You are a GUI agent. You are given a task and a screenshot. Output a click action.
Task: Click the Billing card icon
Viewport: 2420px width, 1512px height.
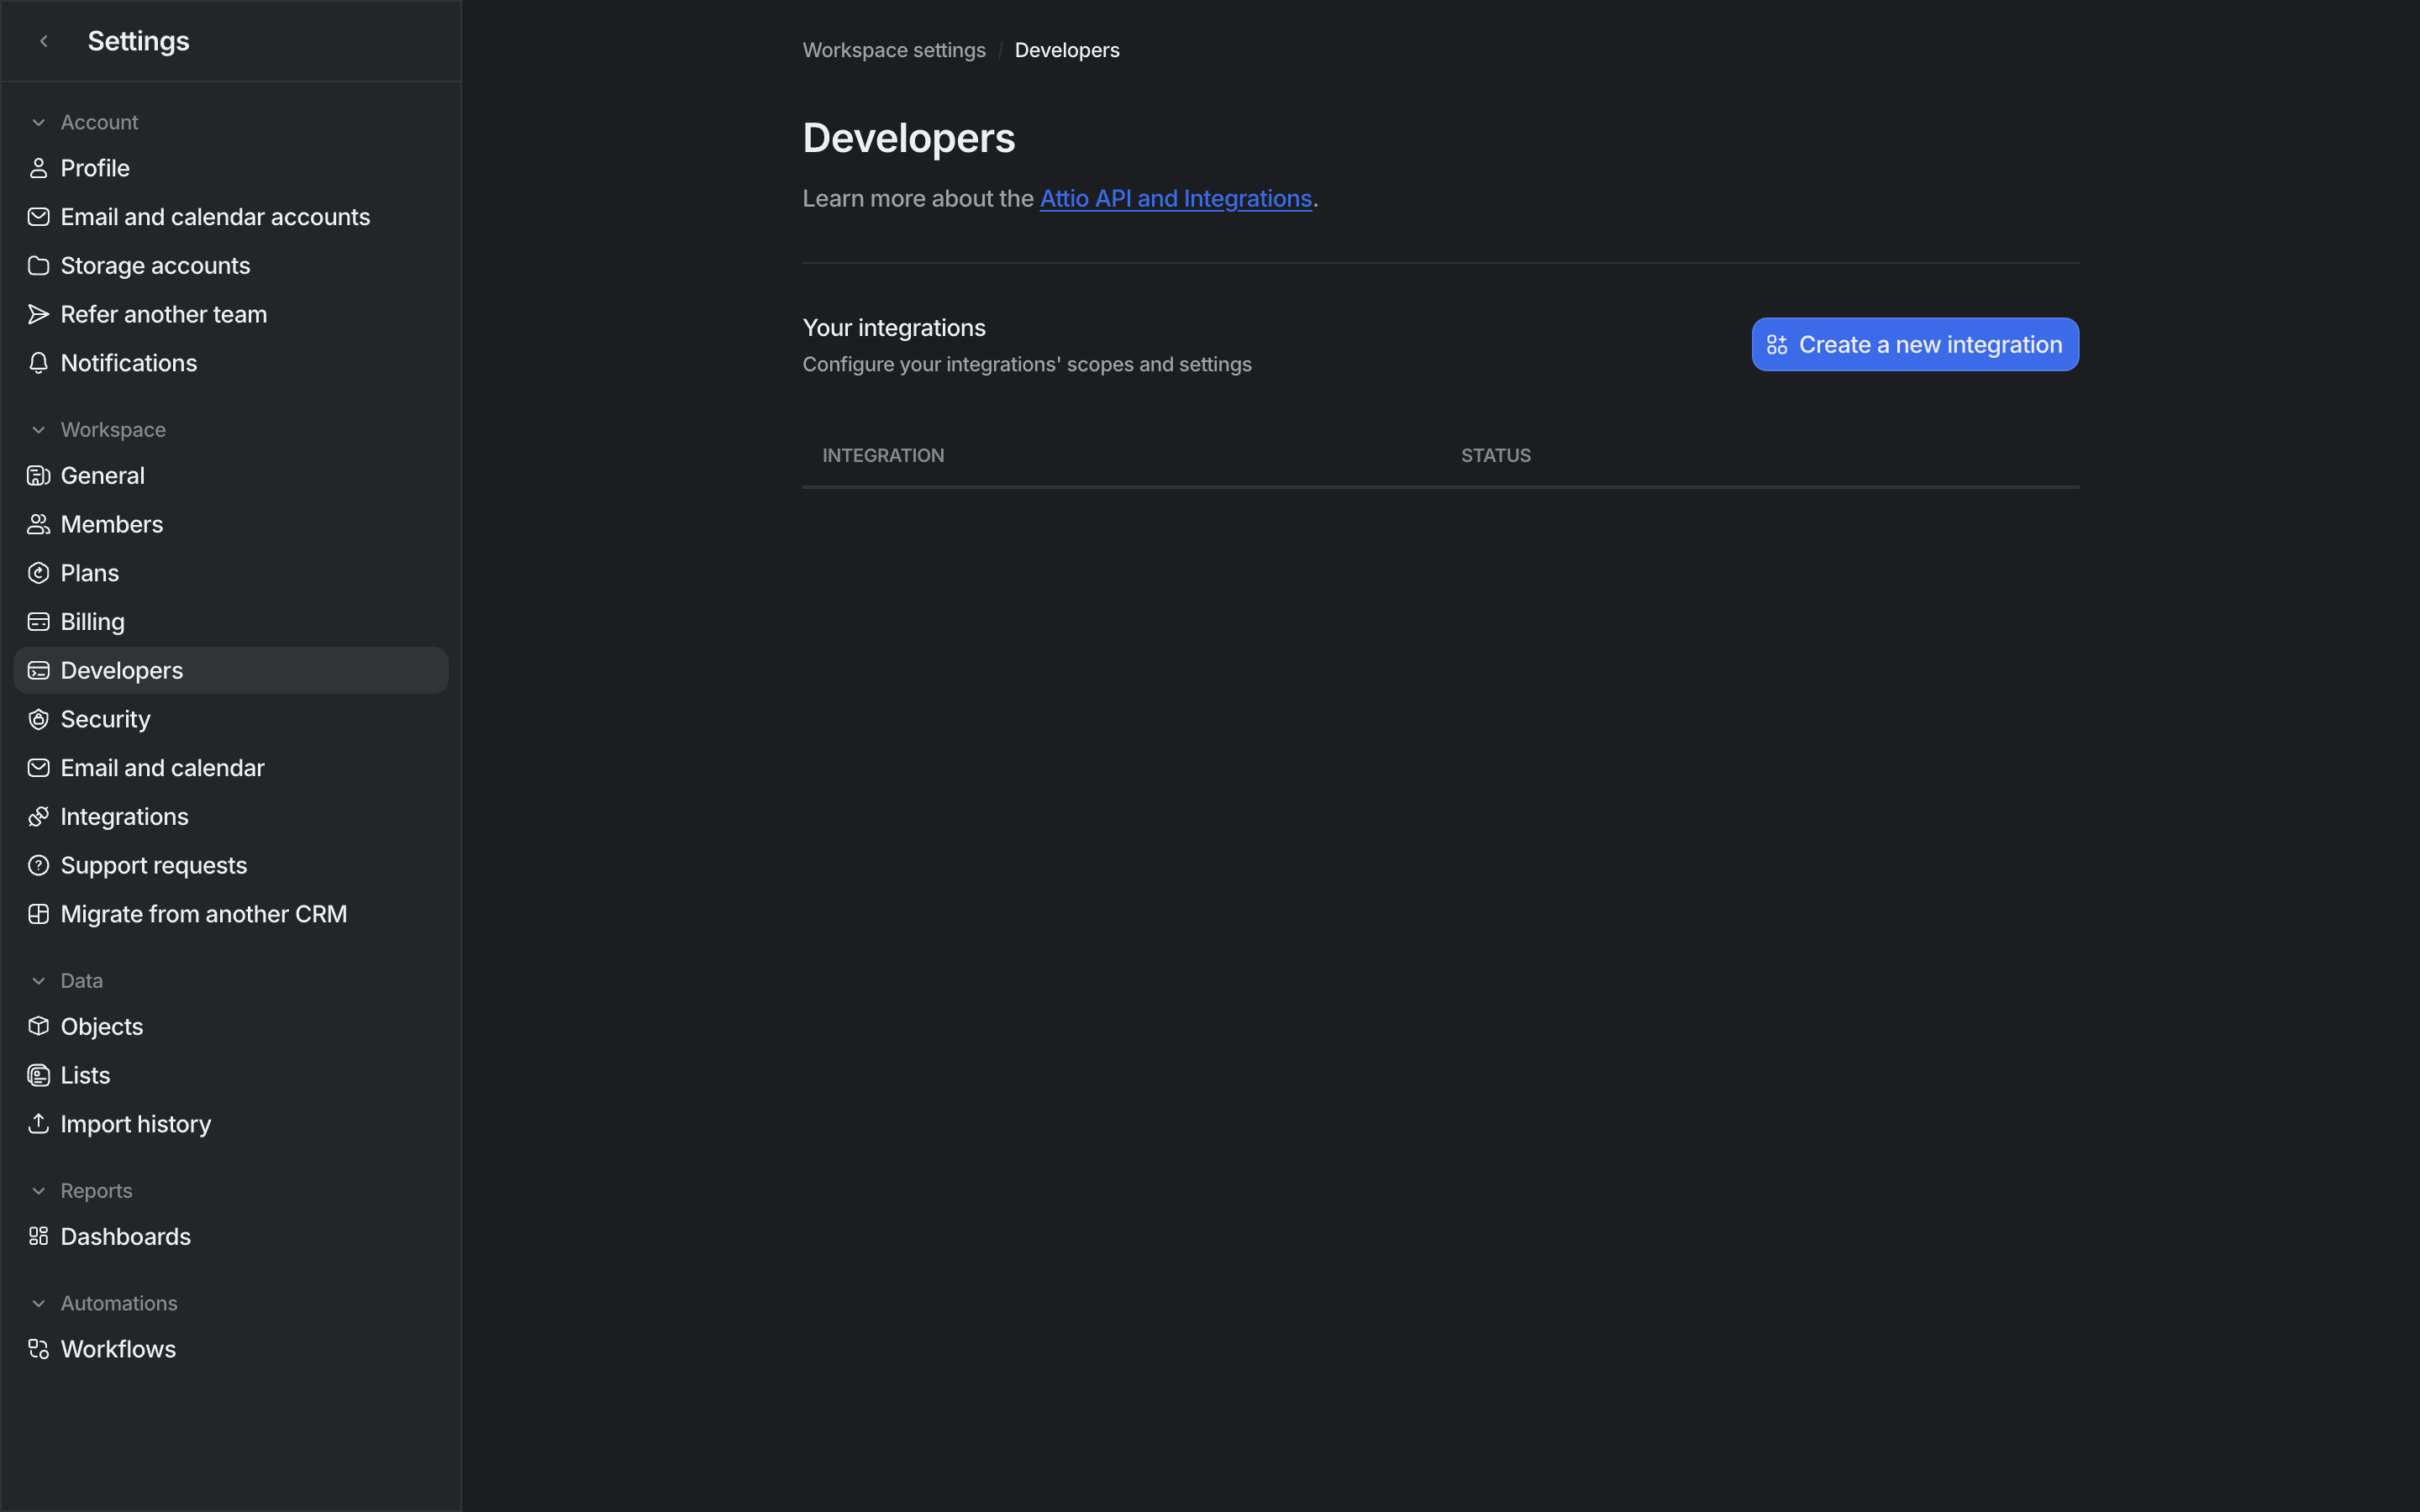[x=38, y=622]
